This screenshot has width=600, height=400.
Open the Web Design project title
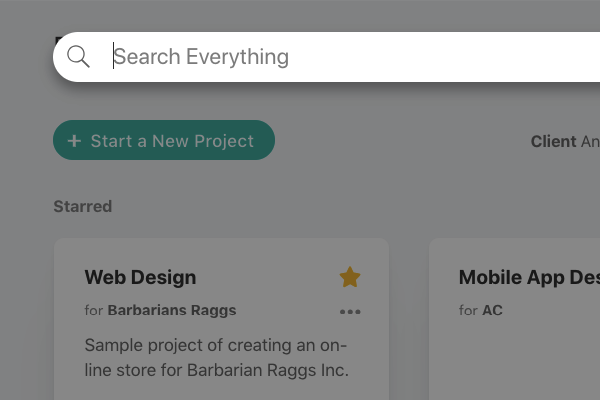coord(140,277)
